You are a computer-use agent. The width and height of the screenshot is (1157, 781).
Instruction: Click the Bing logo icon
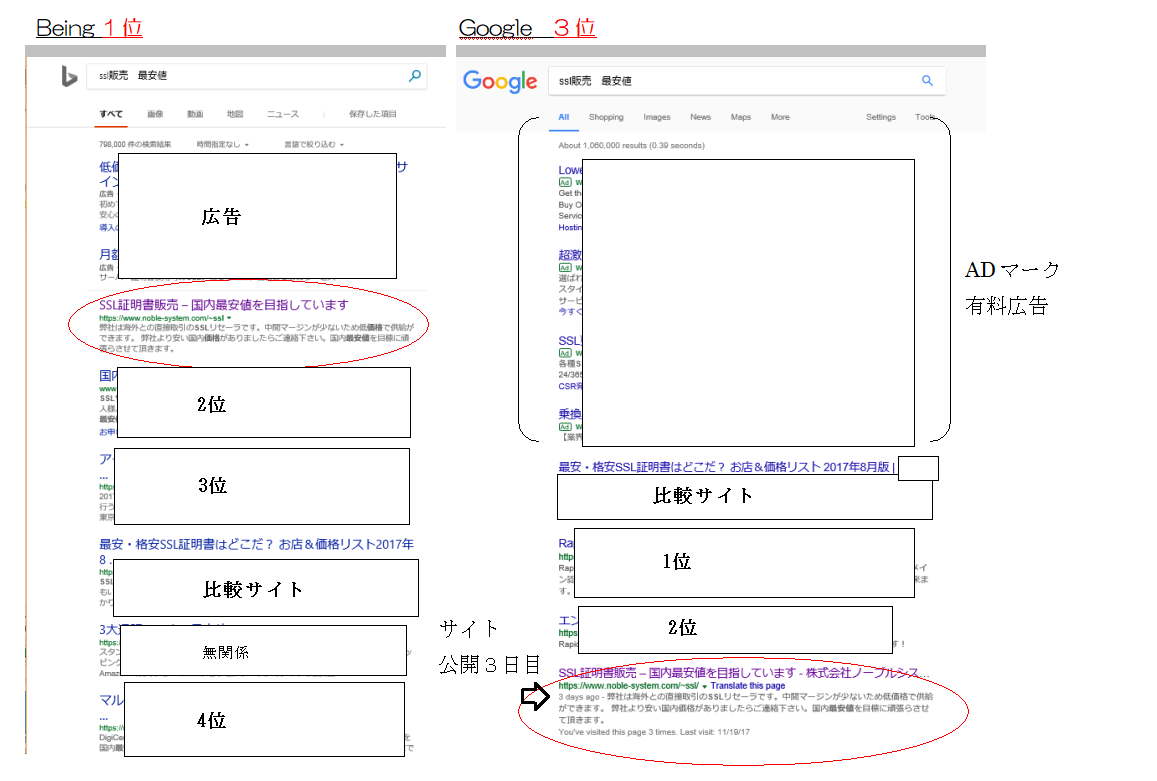click(70, 76)
